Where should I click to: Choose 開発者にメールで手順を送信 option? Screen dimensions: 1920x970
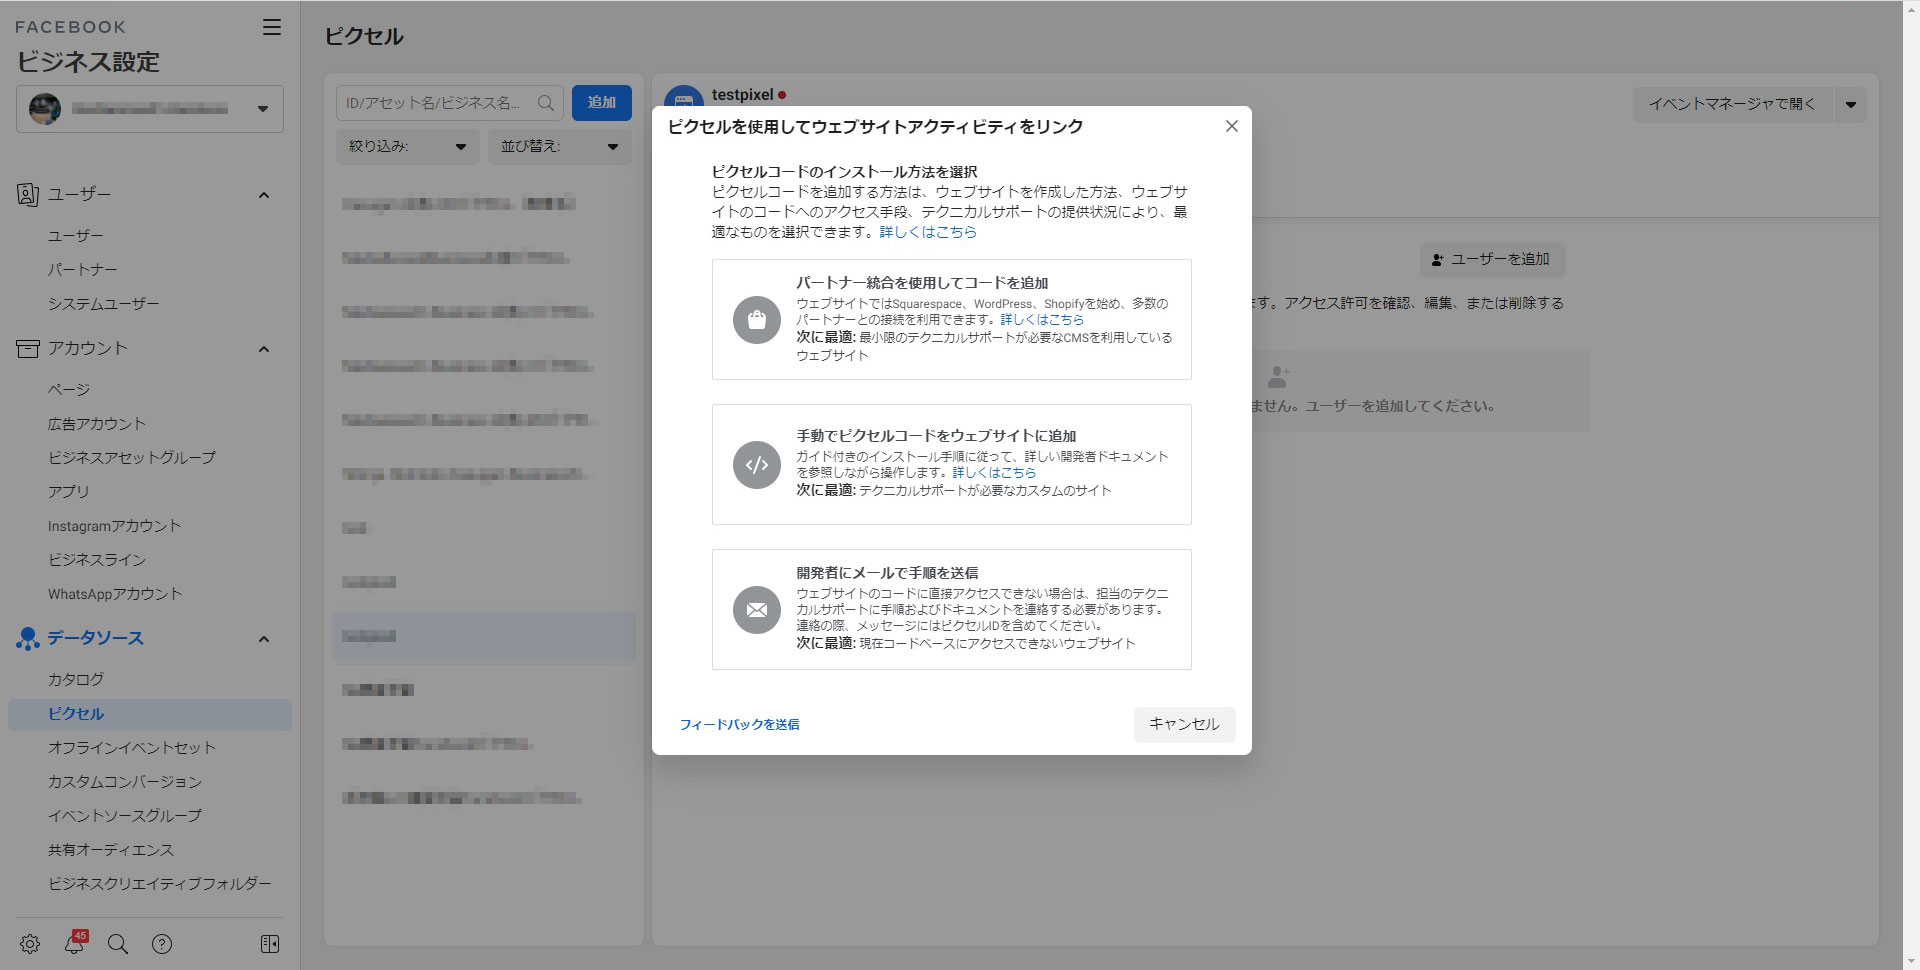tap(952, 609)
